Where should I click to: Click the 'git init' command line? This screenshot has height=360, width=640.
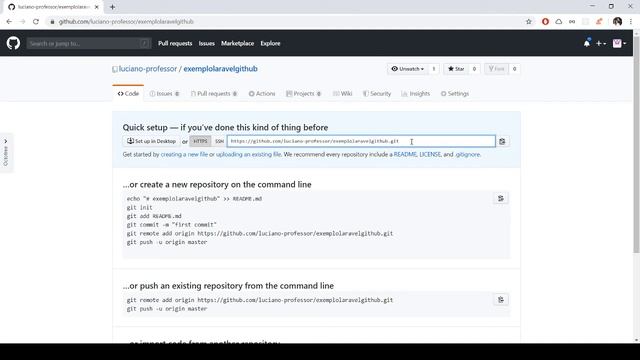click(x=139, y=207)
